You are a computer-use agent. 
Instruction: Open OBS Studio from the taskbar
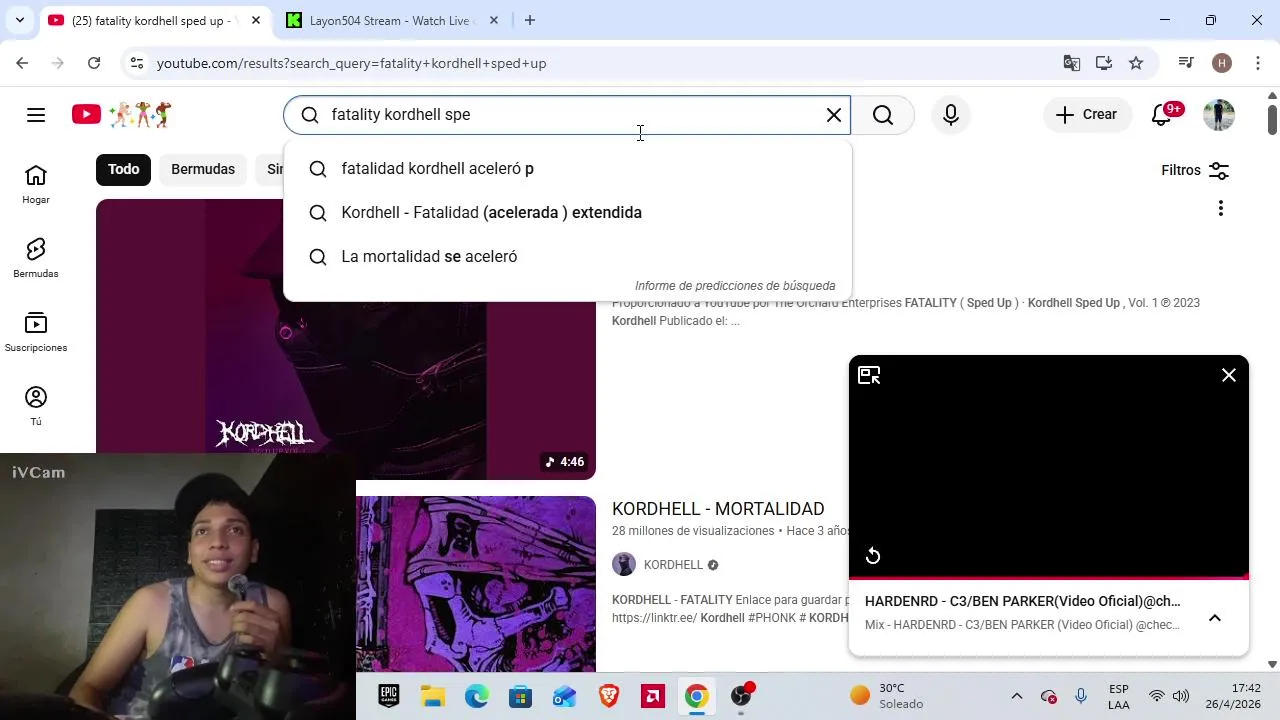[741, 696]
